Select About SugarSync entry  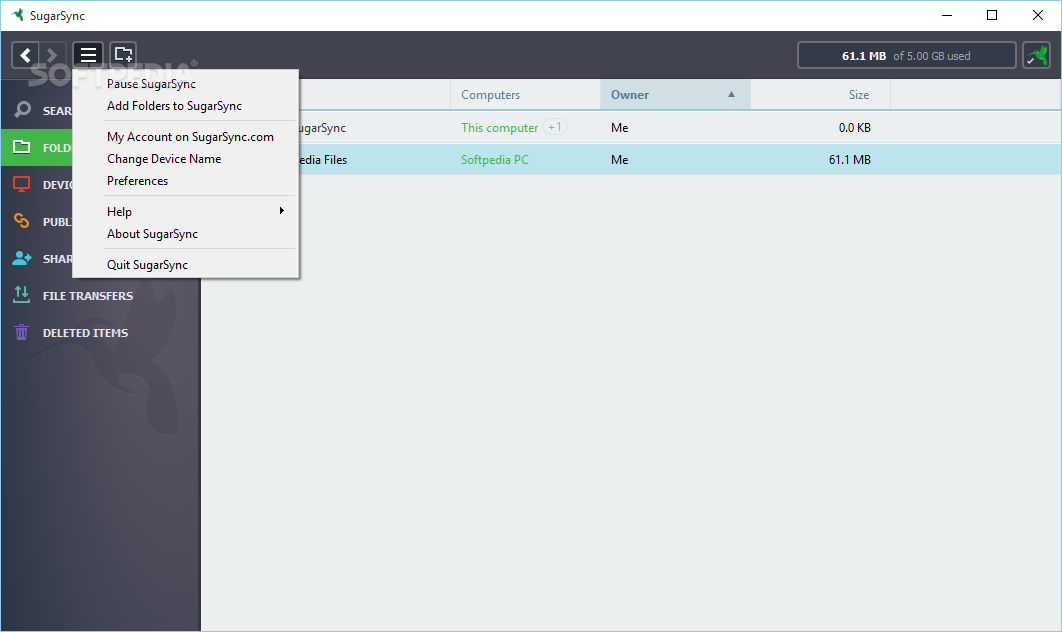152,234
